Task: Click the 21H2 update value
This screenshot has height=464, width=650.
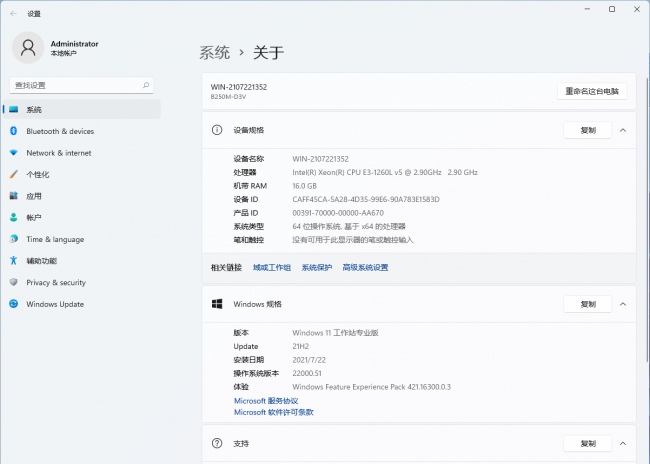Action: (x=301, y=346)
